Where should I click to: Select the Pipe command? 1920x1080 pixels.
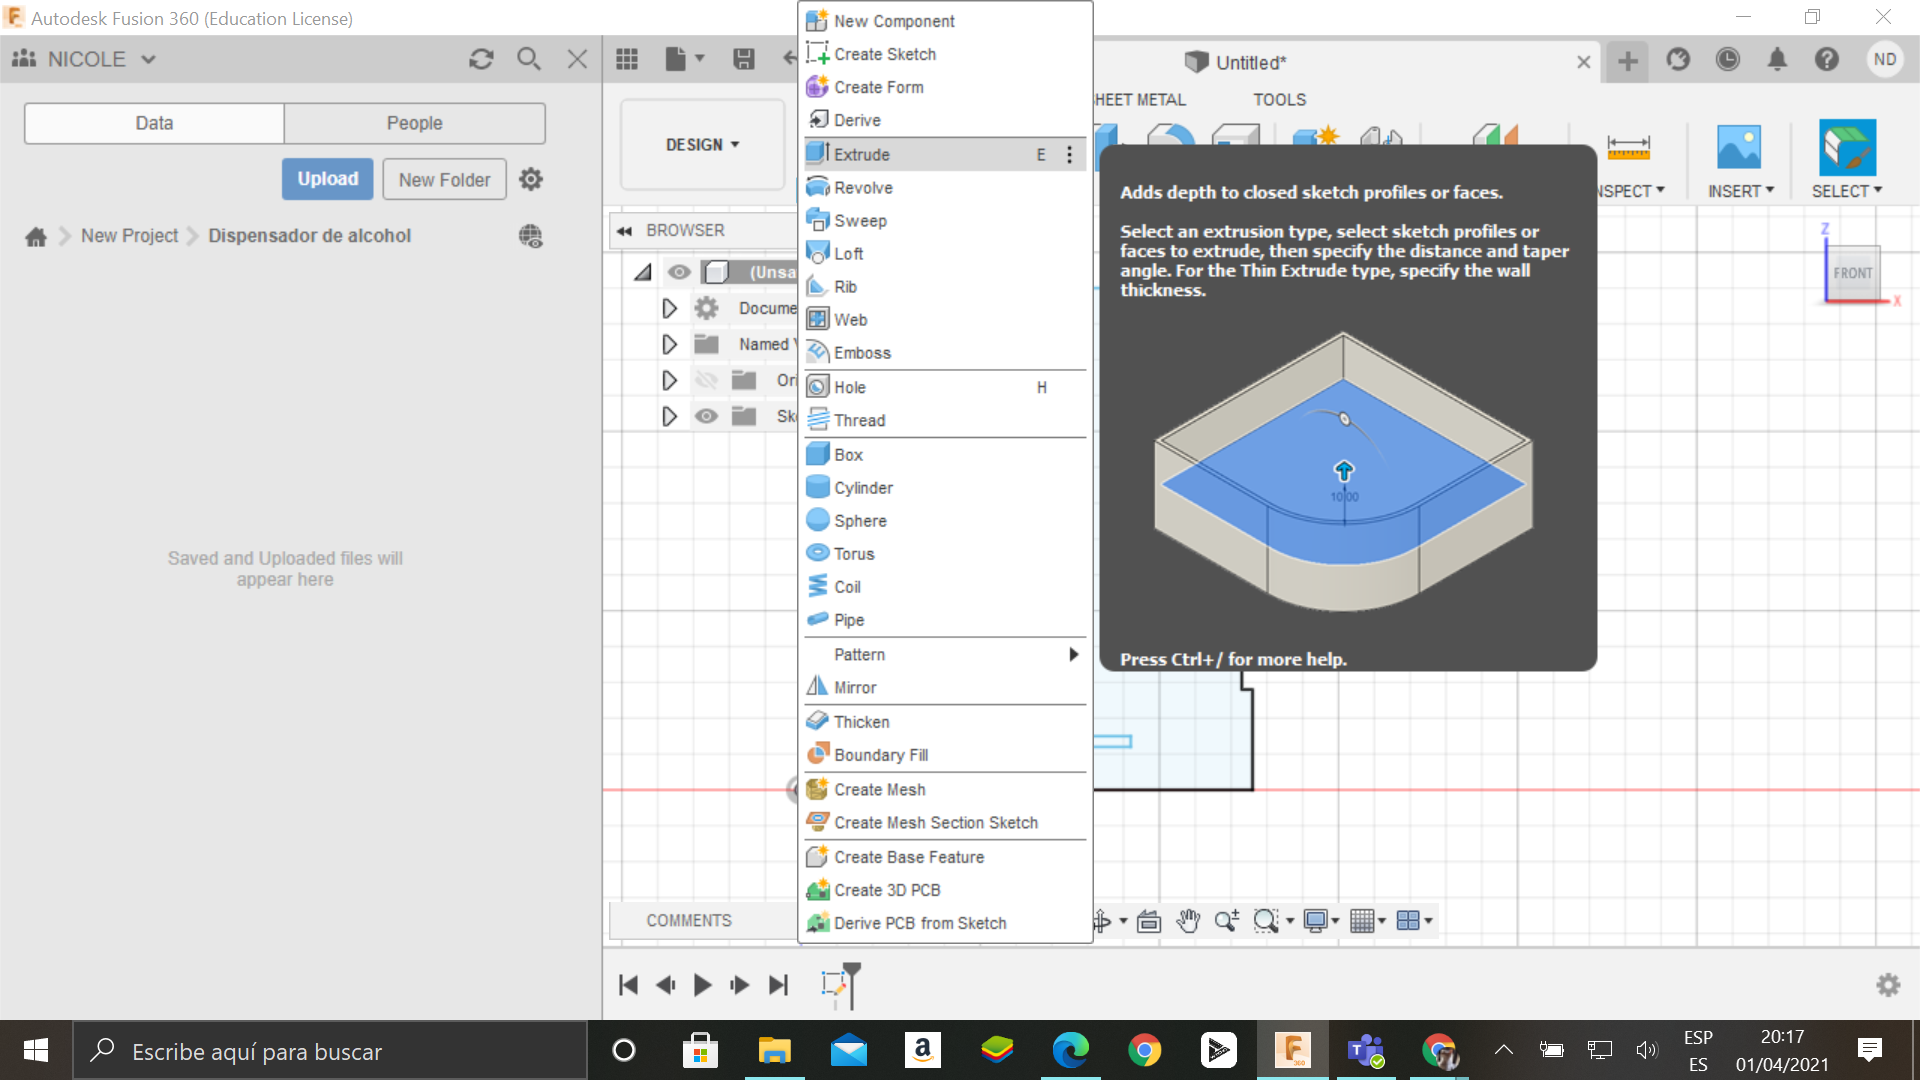coord(944,620)
